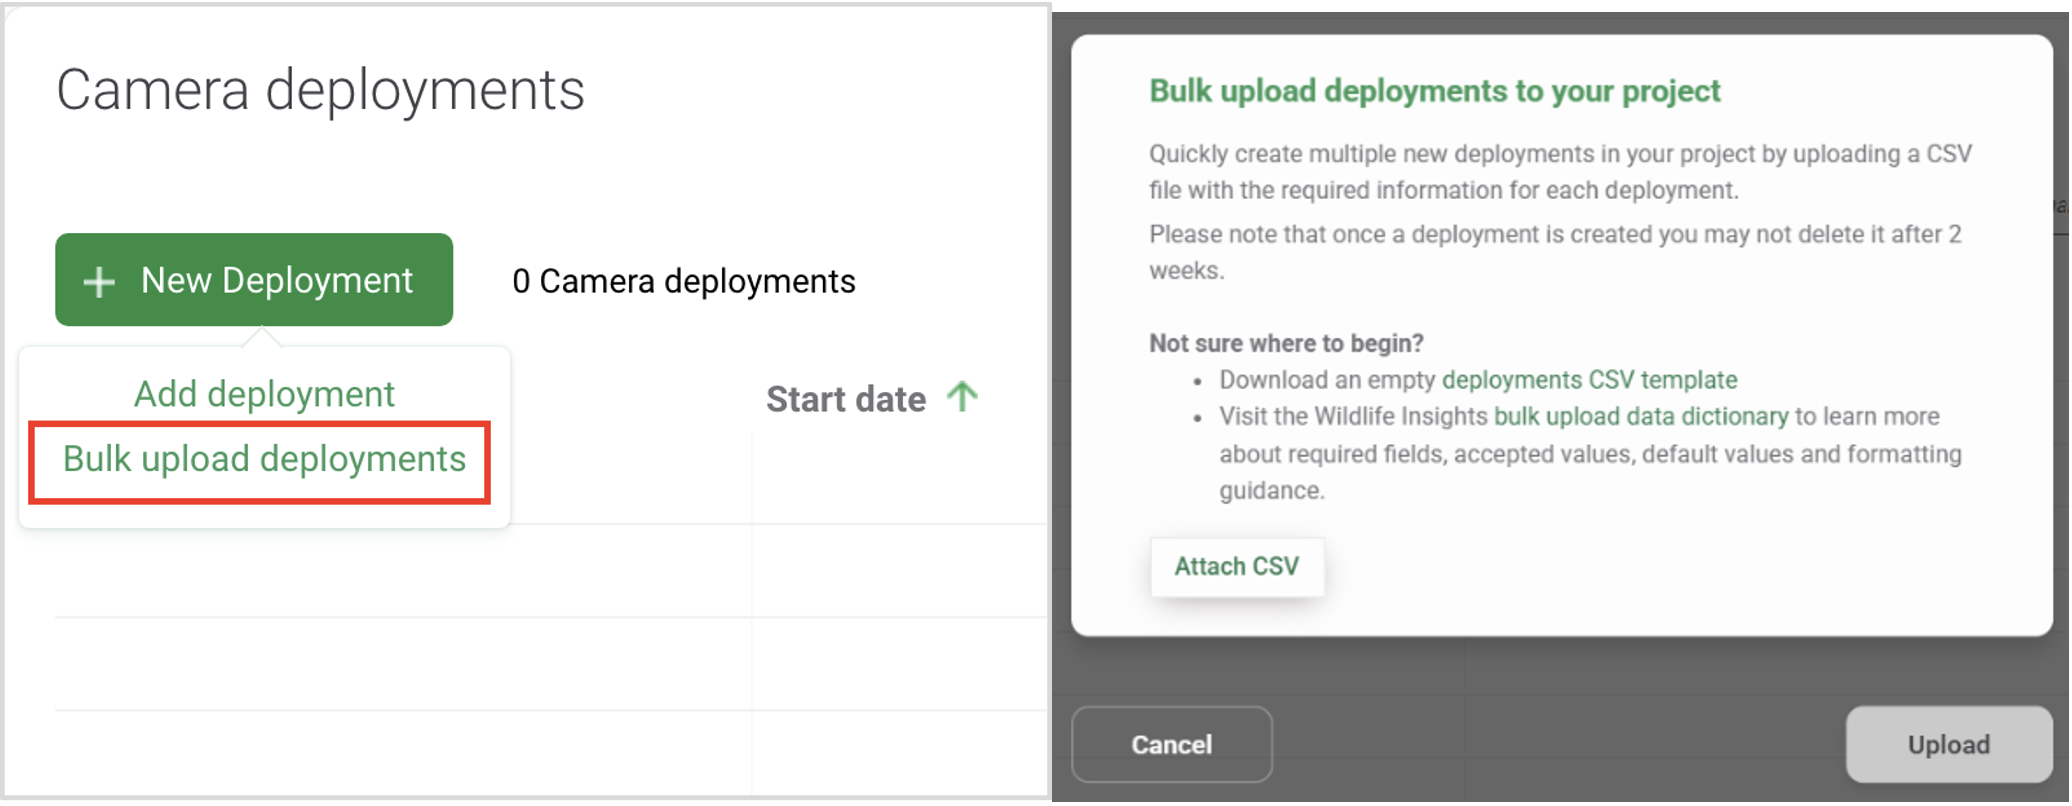
Task: Select Add deployment from the dropdown menu
Action: (x=264, y=394)
